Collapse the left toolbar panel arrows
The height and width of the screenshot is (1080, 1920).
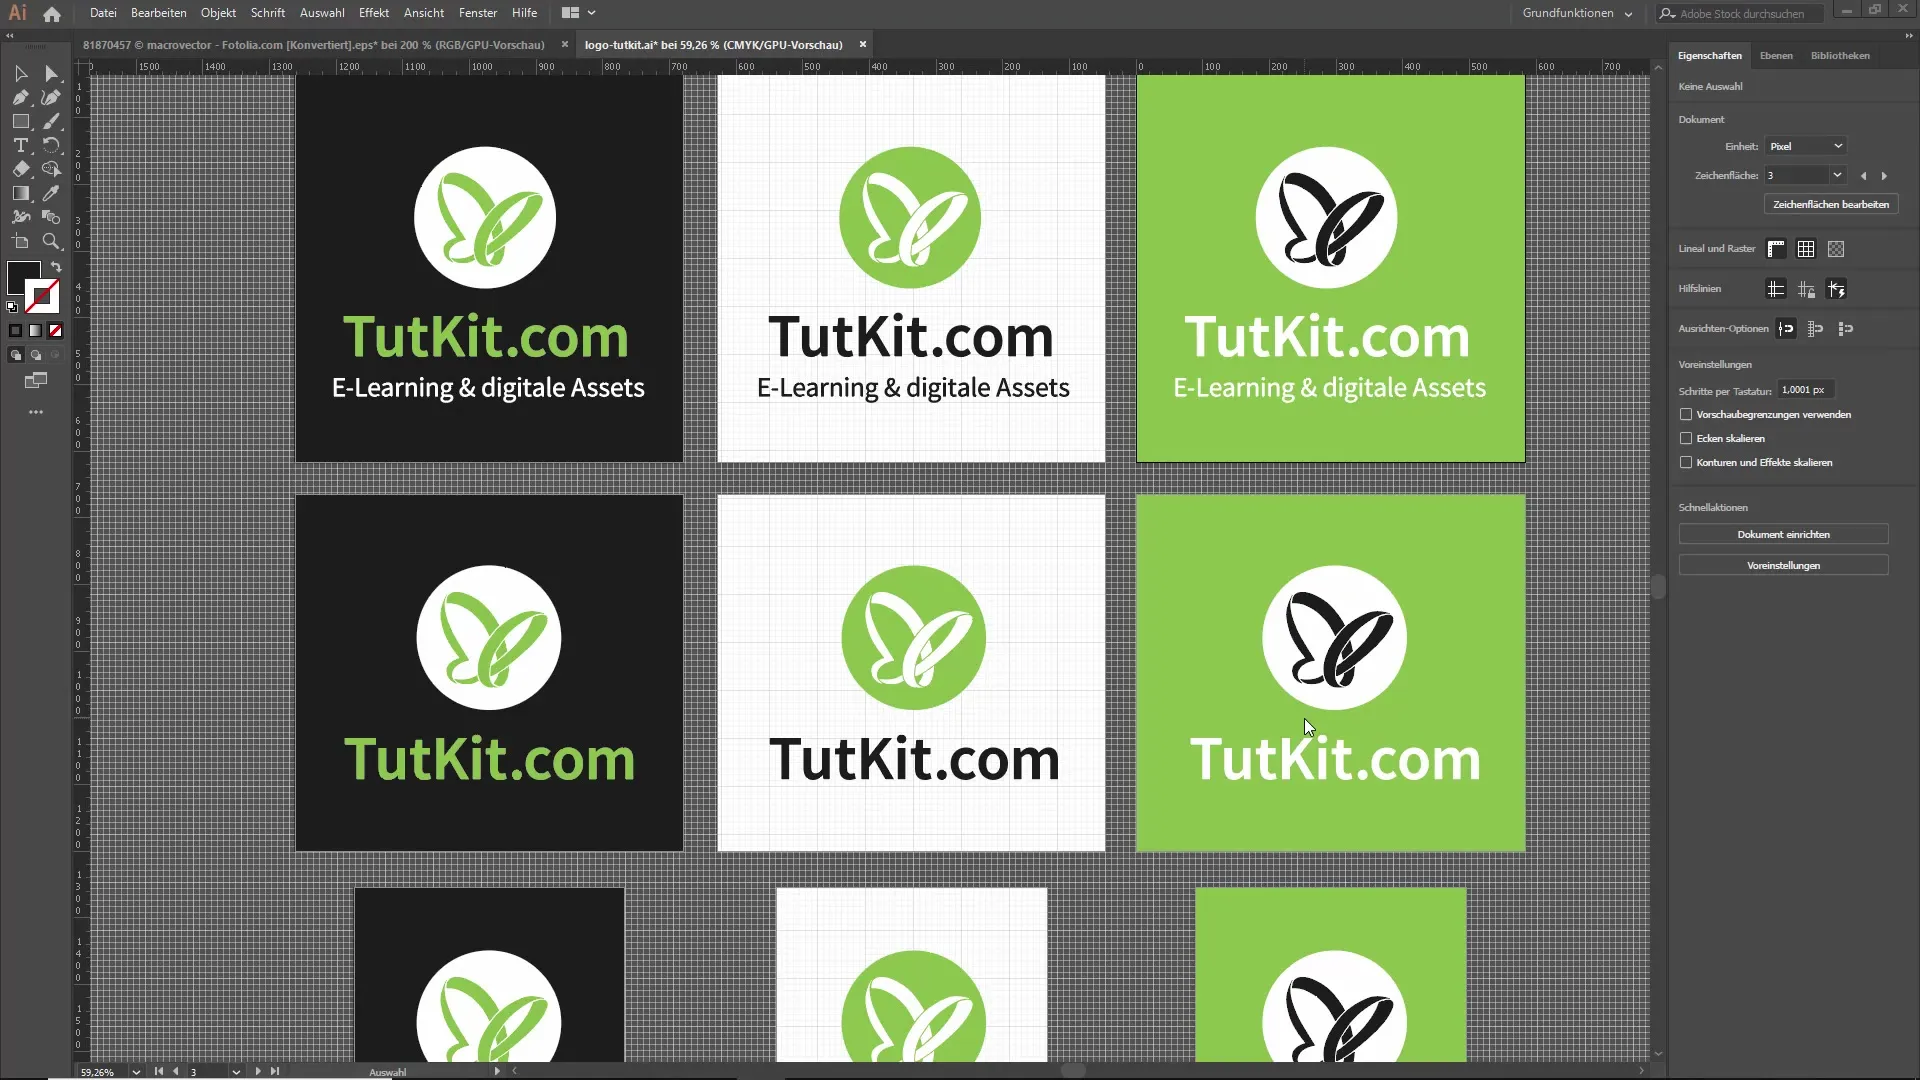point(10,35)
